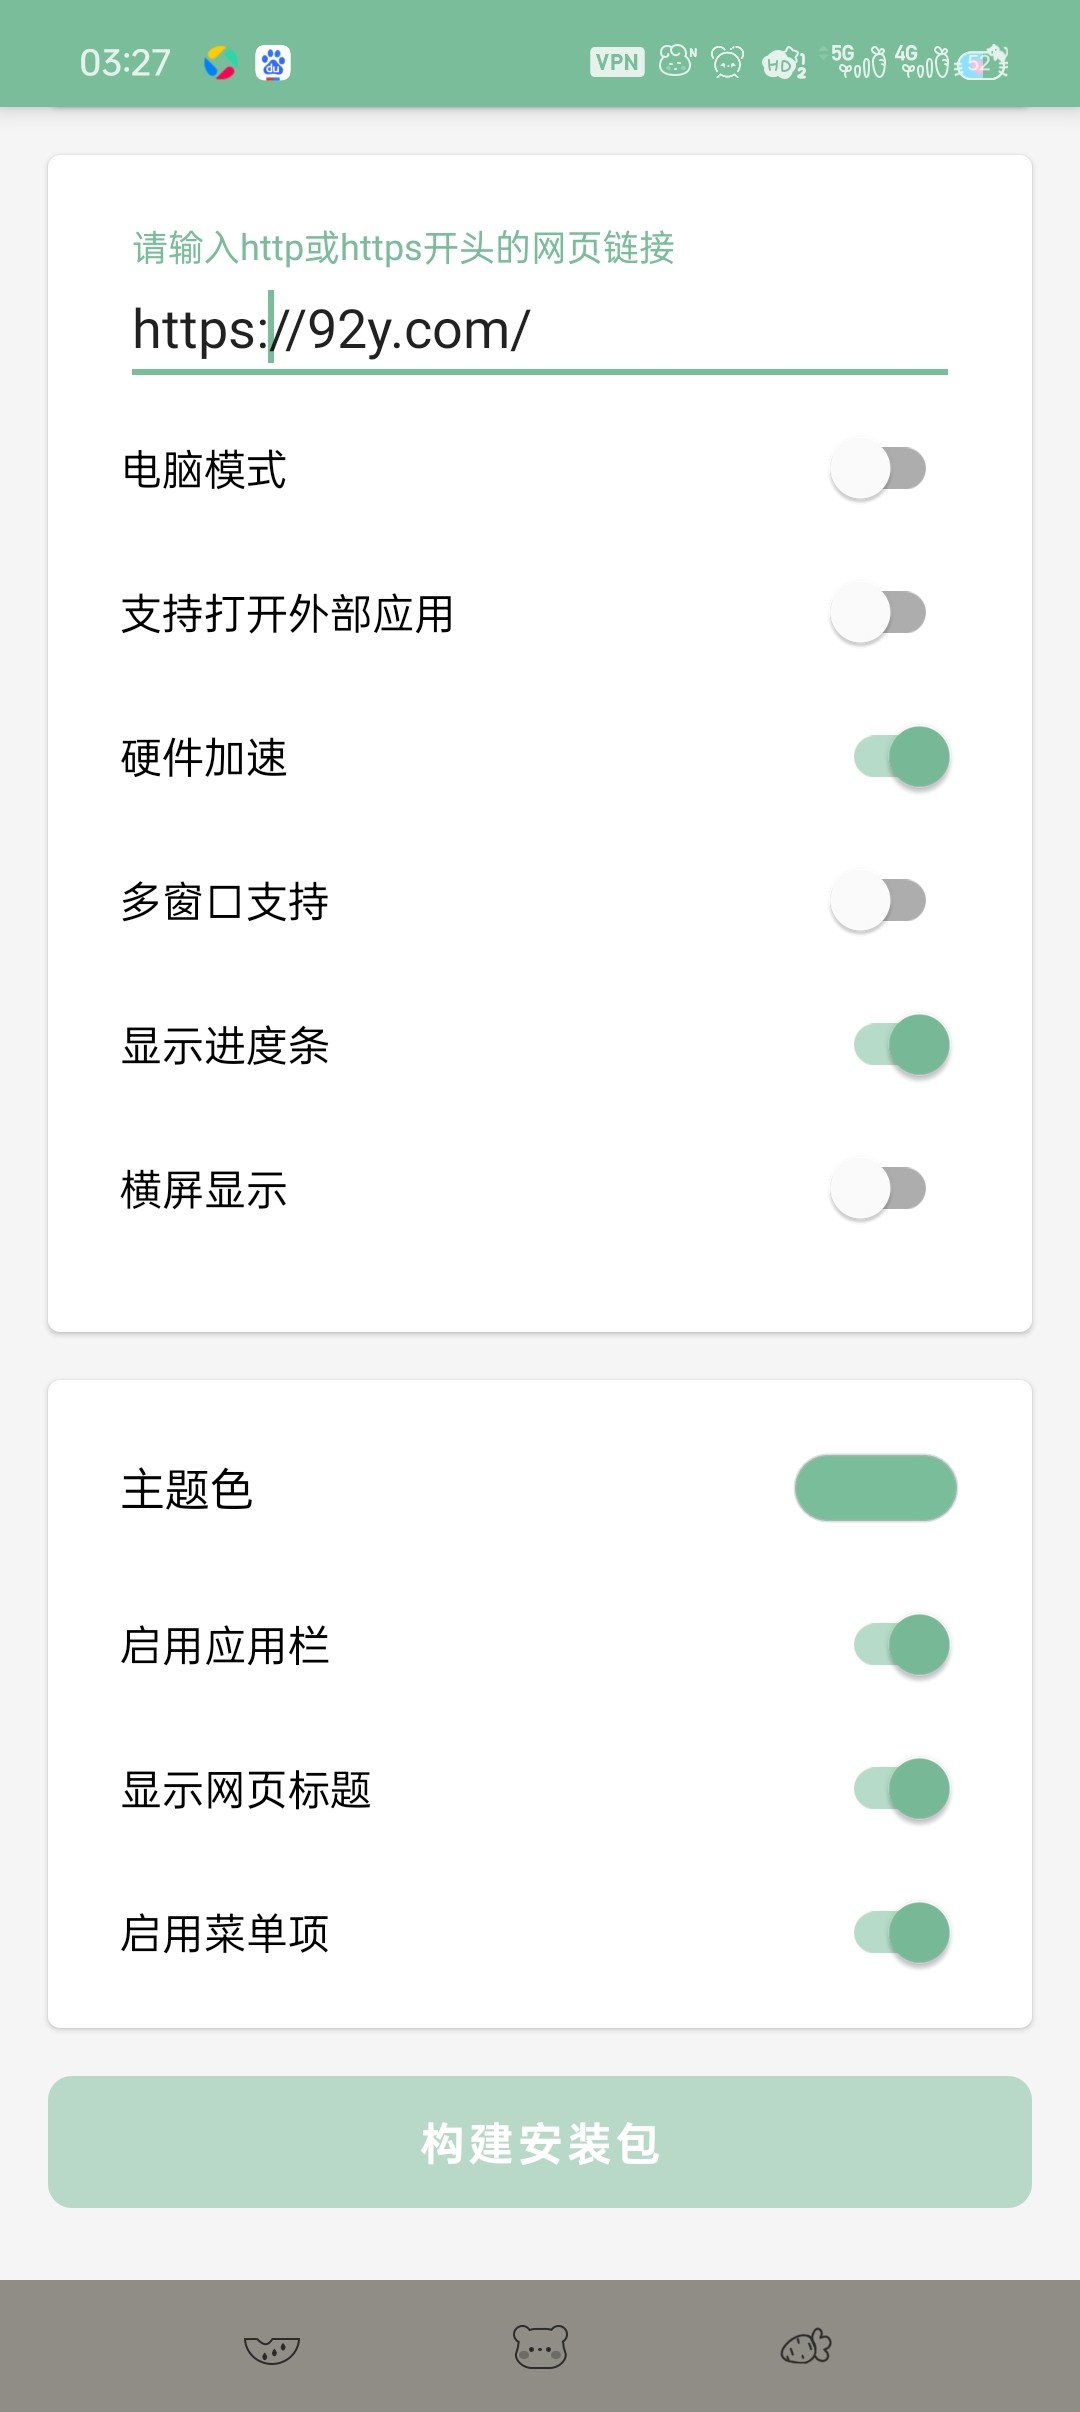Disable 显示进度条 progress bar switch
Image resolution: width=1080 pixels, height=2412 pixels.
coord(900,1045)
